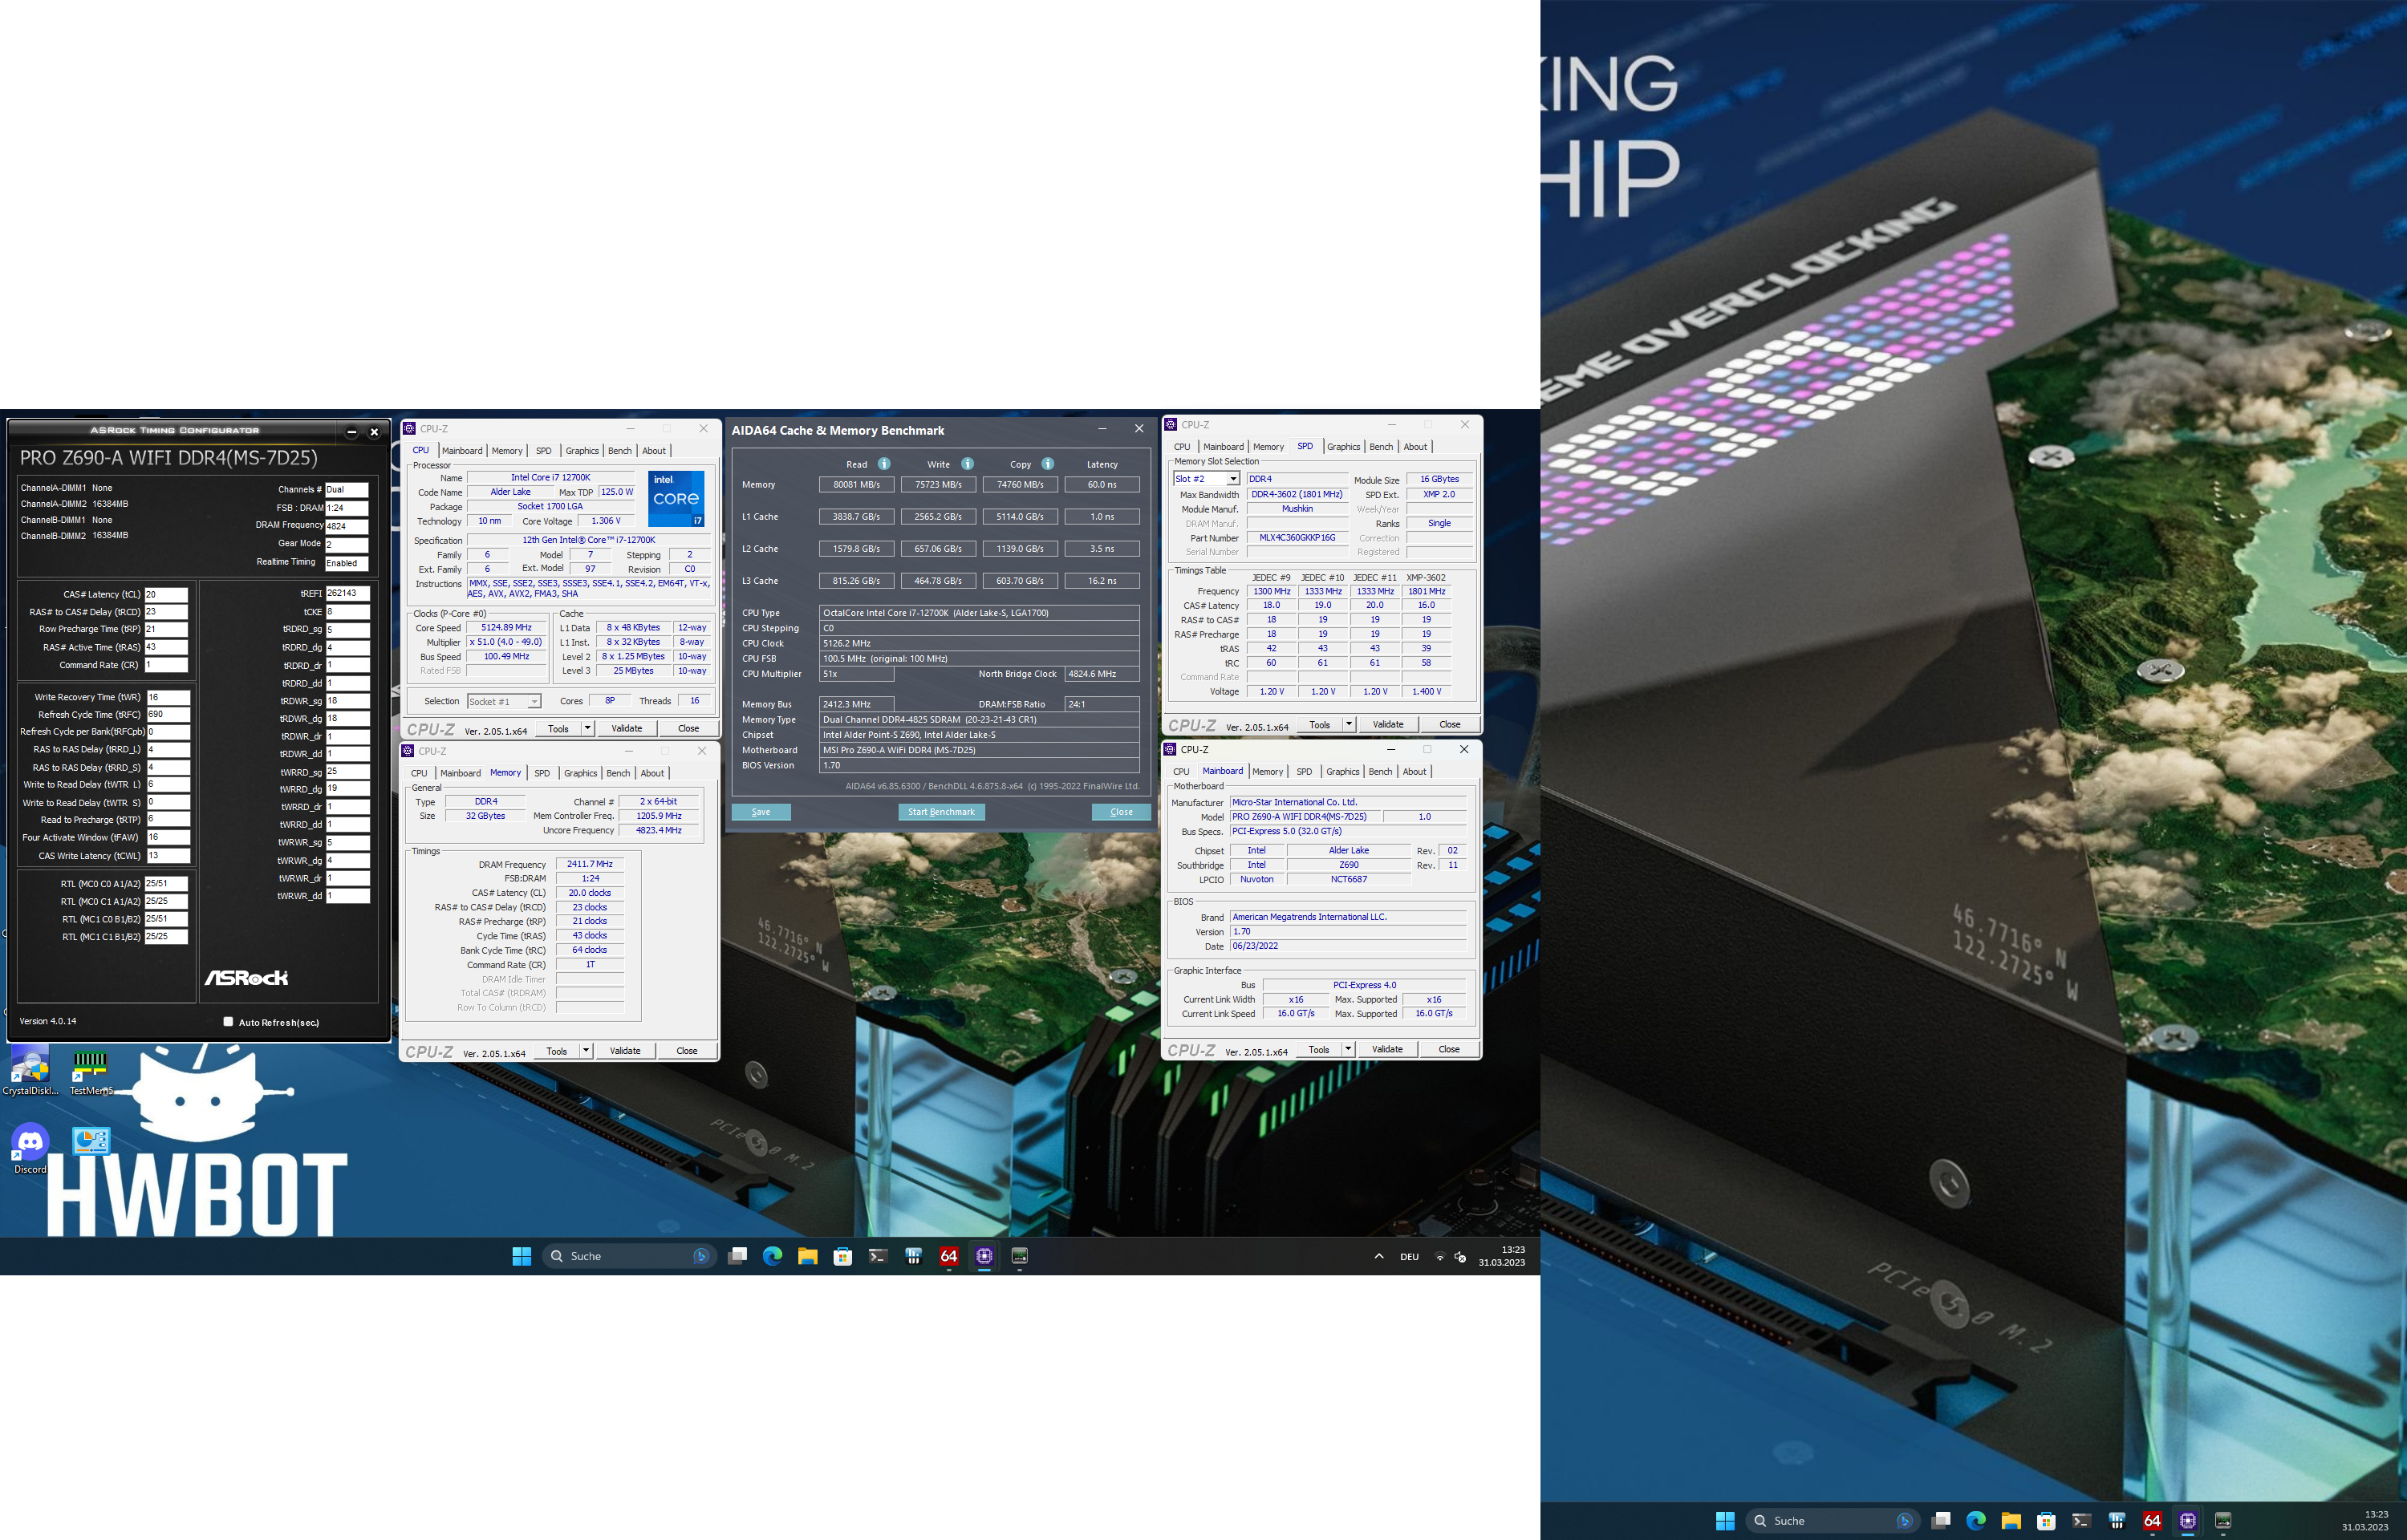Switch to Bench tab in CPU-Z processor window
This screenshot has height=1540, width=2407.
(x=620, y=451)
